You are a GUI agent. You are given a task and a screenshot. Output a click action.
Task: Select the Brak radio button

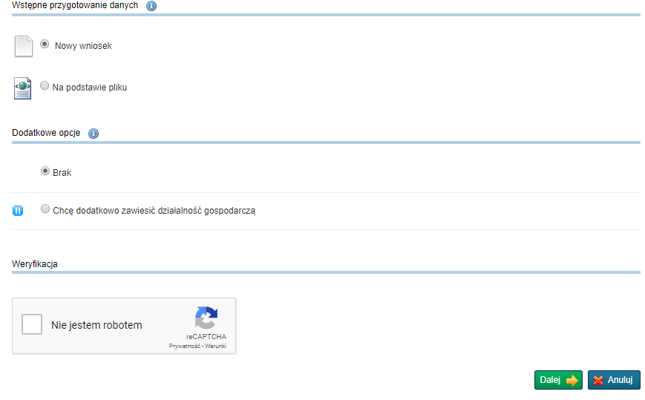(45, 171)
